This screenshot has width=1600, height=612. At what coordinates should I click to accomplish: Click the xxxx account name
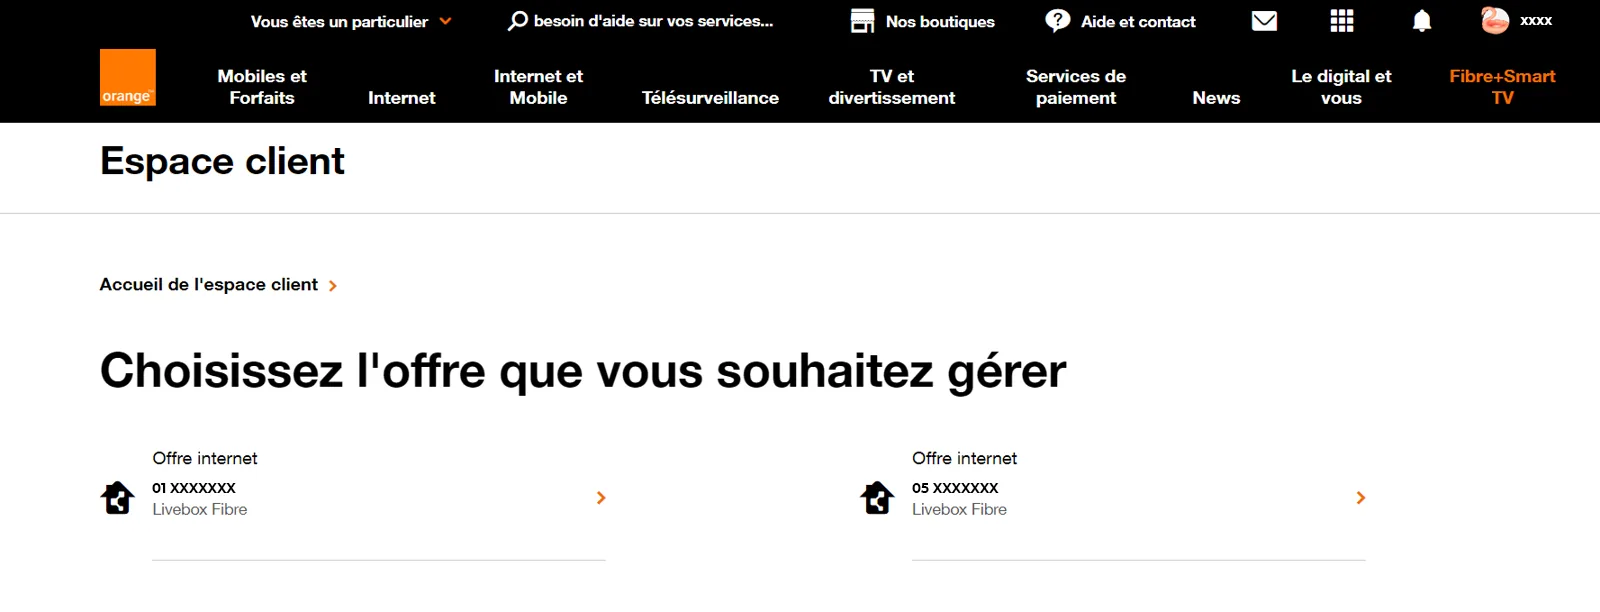(1536, 21)
